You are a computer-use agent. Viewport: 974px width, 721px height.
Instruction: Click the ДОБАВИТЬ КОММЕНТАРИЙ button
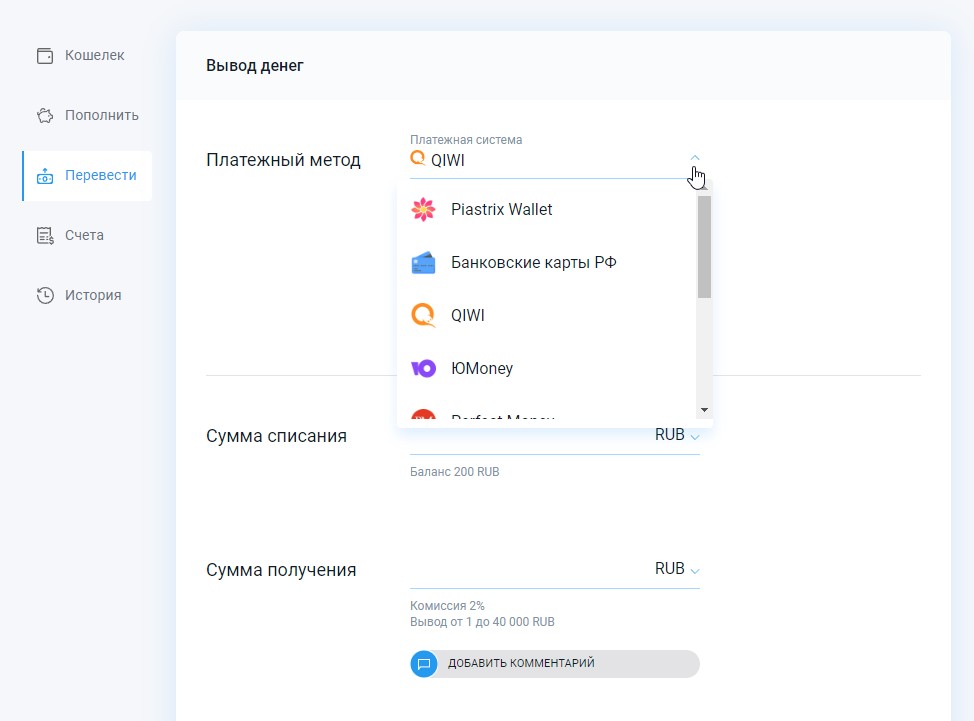point(555,664)
